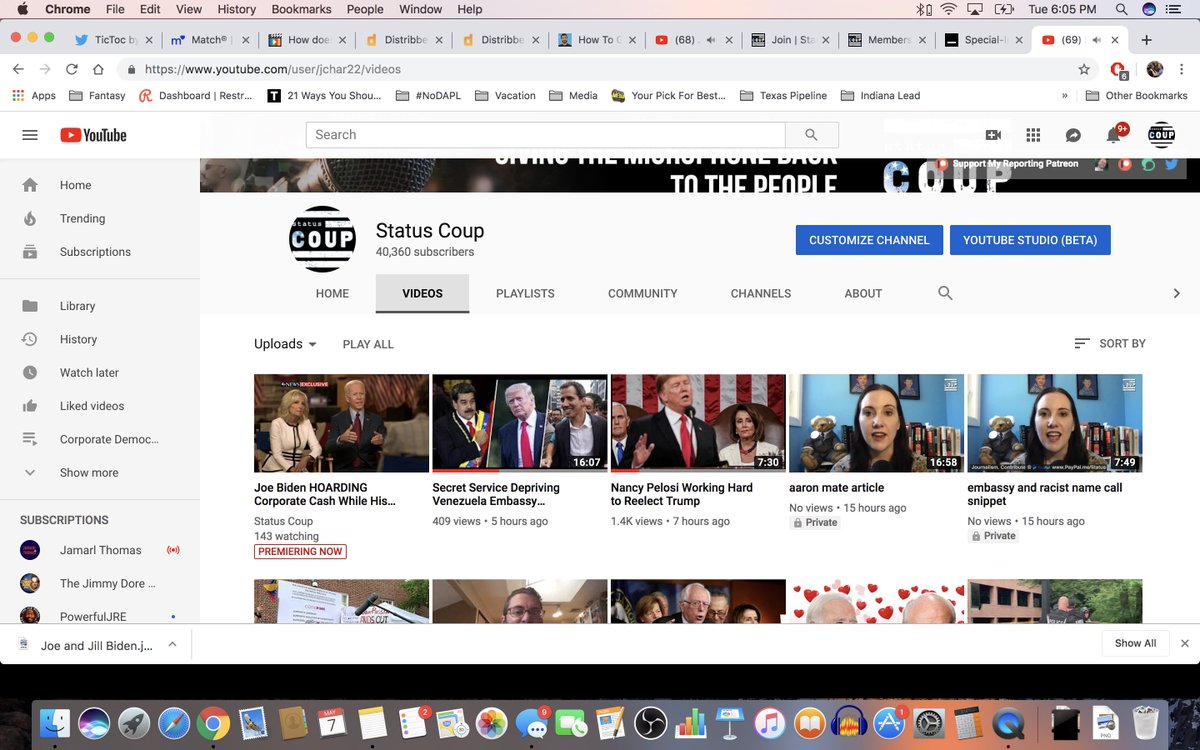Open Chrome three-dot menu
1200x750 pixels.
click(x=1184, y=69)
